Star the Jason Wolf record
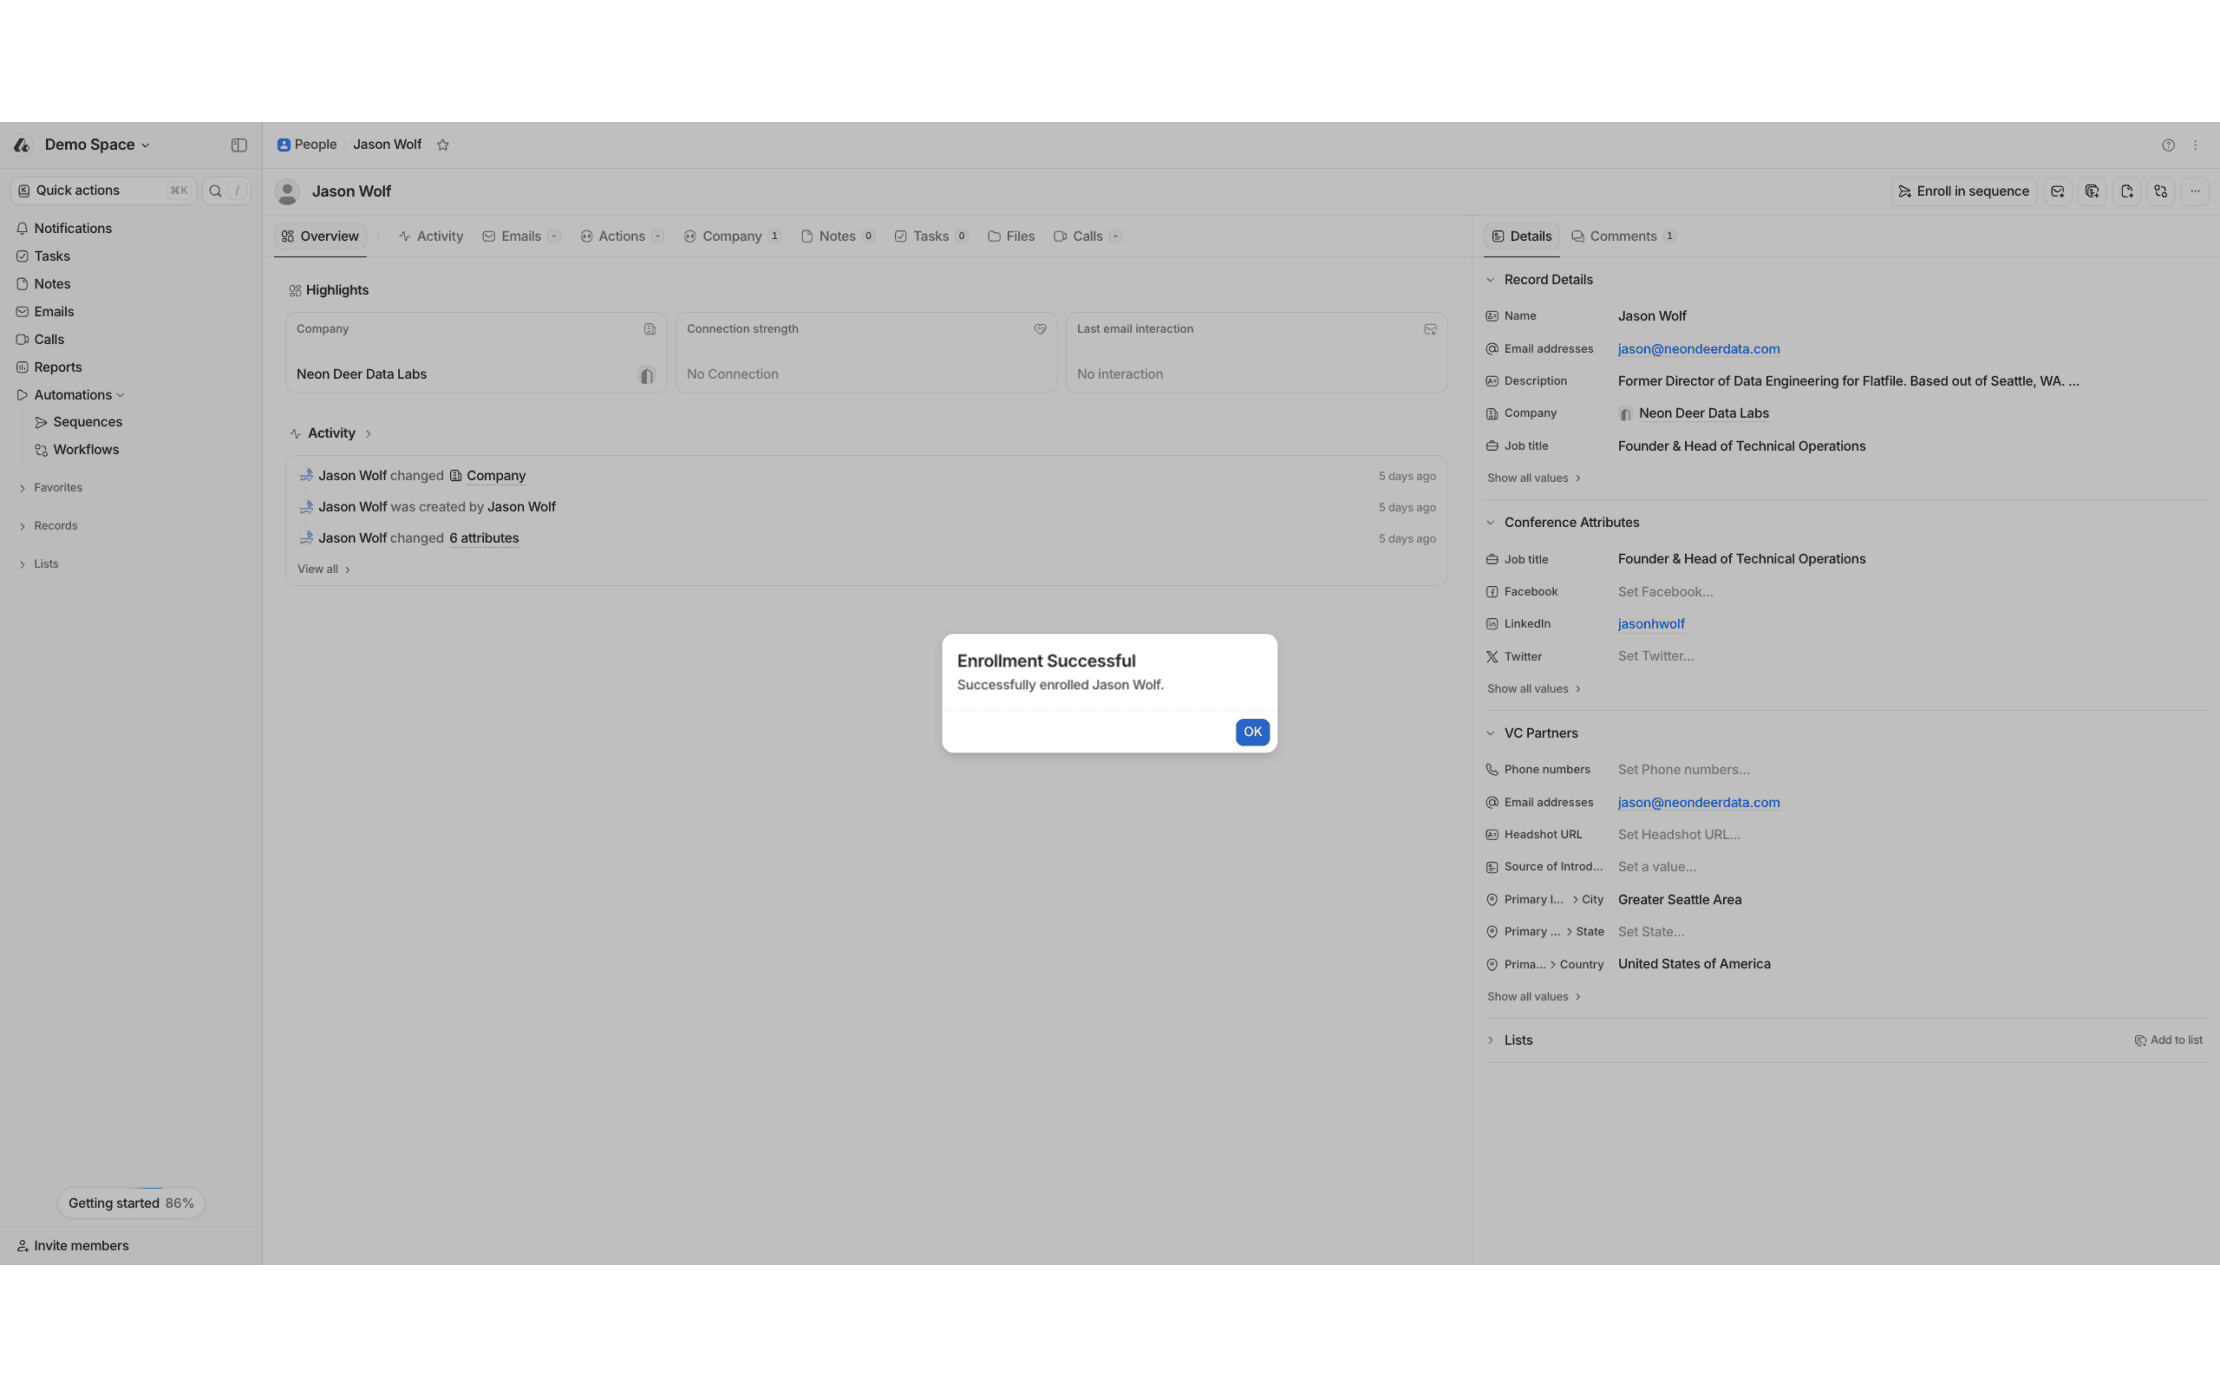The height and width of the screenshot is (1387, 2220). (x=443, y=144)
